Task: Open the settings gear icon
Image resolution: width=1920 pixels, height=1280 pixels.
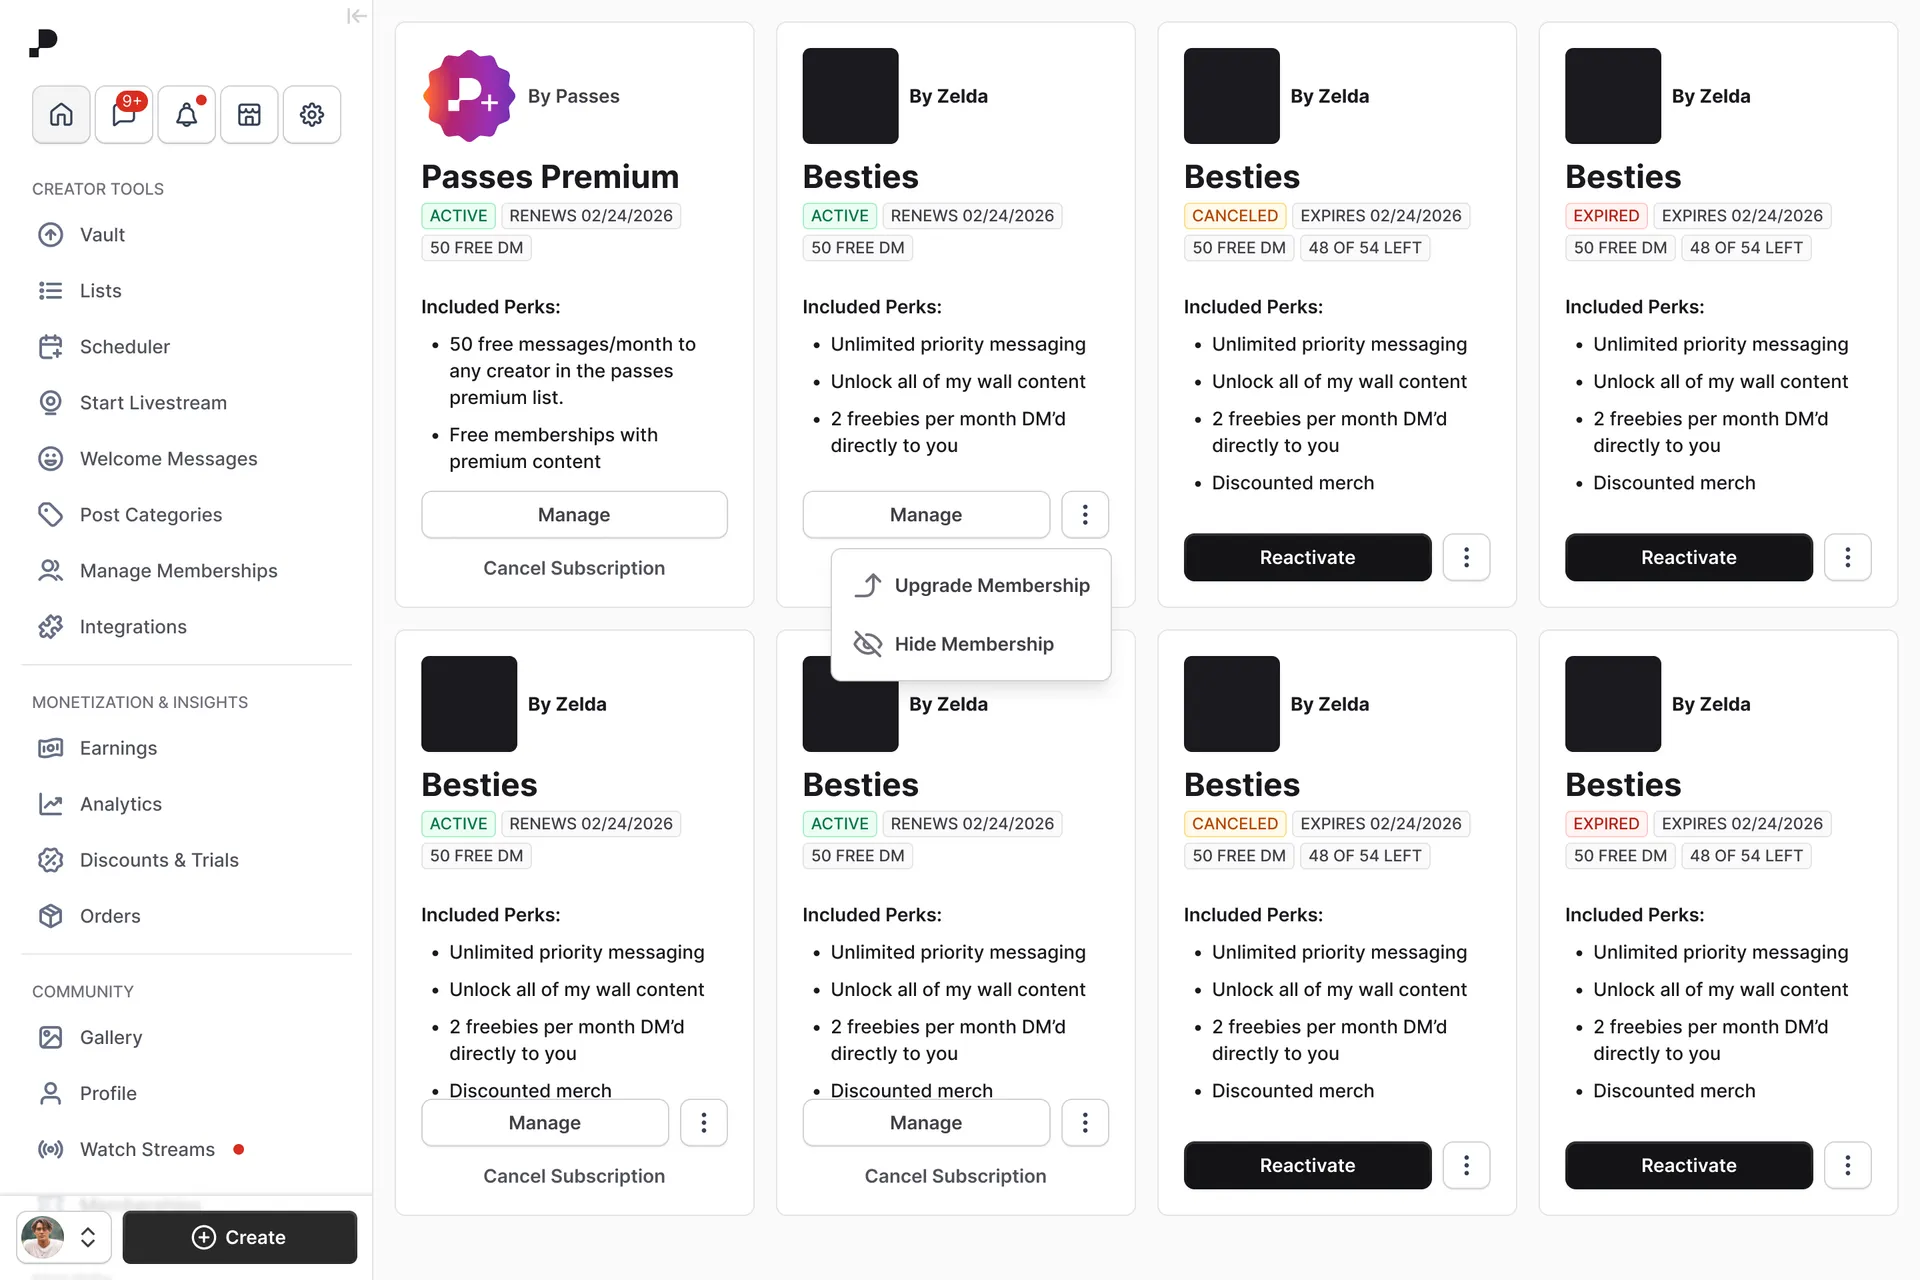Action: (x=312, y=115)
